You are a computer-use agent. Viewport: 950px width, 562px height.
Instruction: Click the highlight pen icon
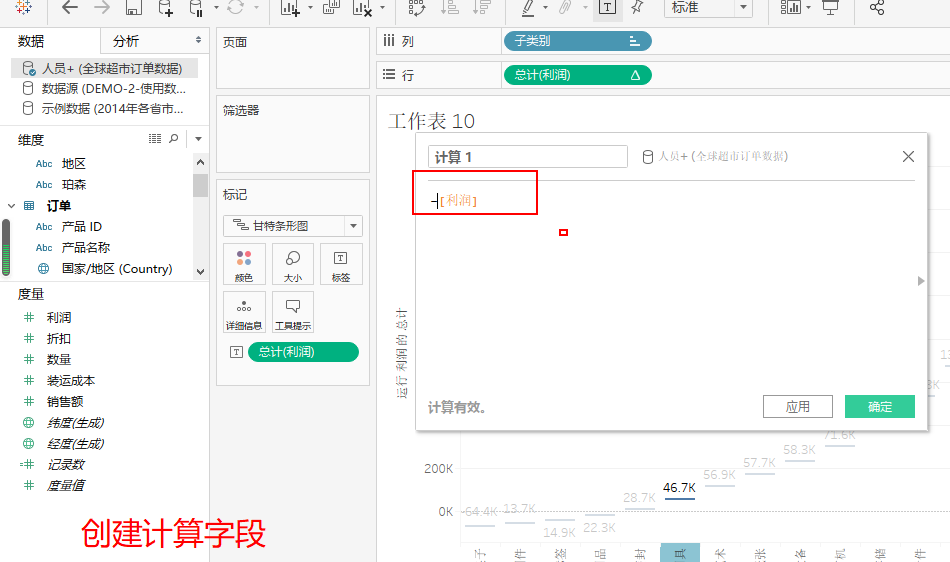pyautogui.click(x=528, y=8)
